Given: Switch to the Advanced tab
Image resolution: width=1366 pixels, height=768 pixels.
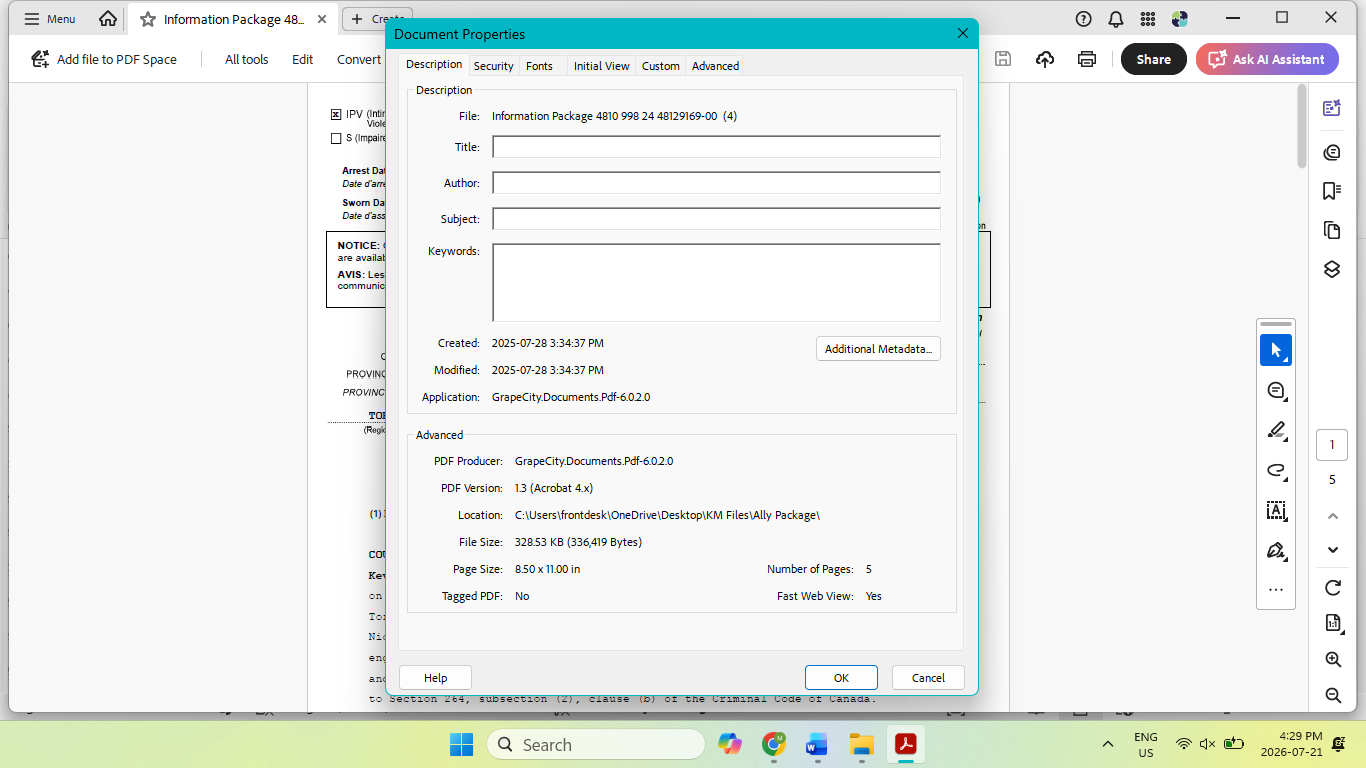Looking at the screenshot, I should point(715,66).
